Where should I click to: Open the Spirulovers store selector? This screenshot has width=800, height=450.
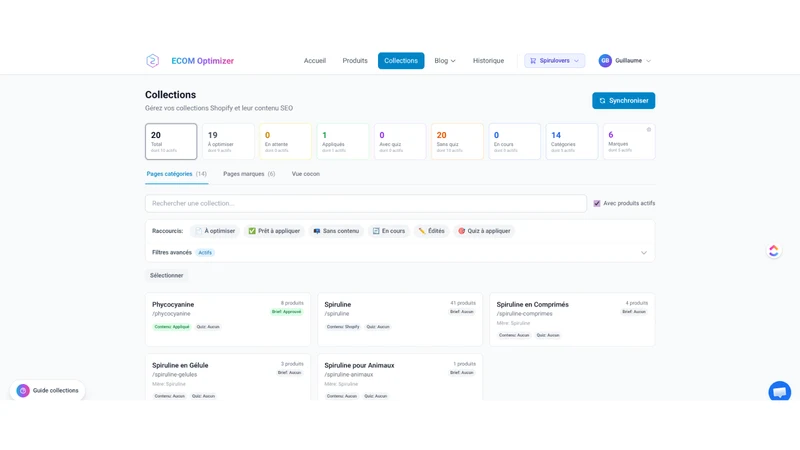click(555, 61)
